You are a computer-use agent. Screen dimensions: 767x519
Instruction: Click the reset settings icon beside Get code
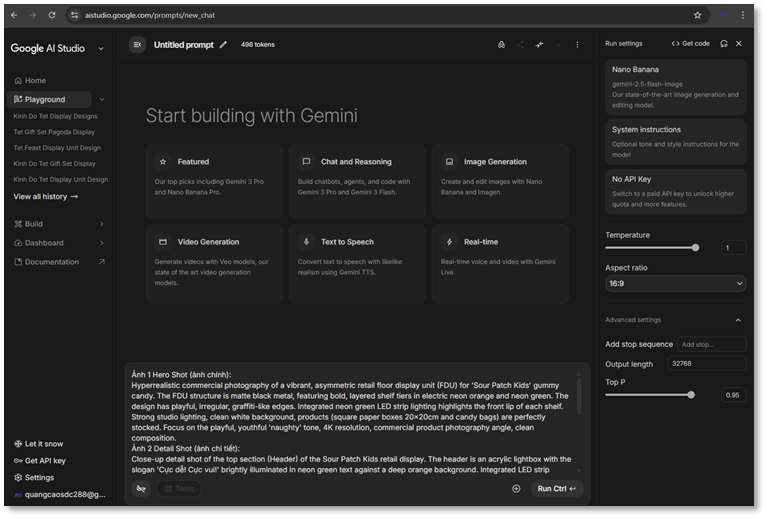(723, 44)
